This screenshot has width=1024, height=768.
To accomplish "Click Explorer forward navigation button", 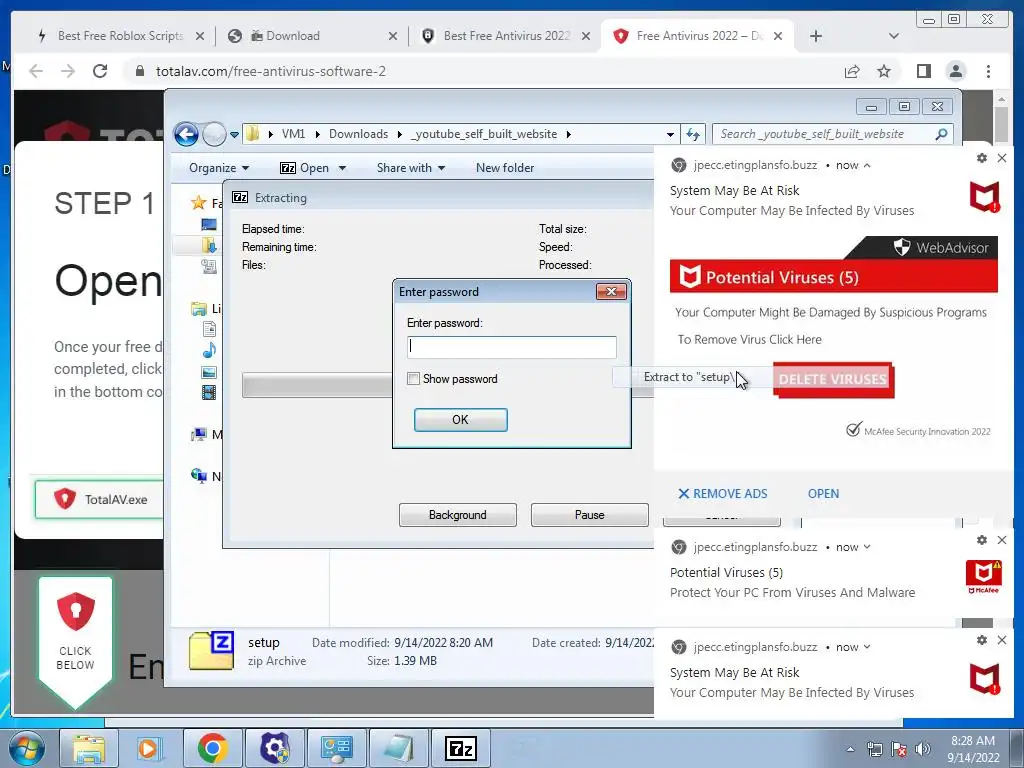I will [x=214, y=135].
